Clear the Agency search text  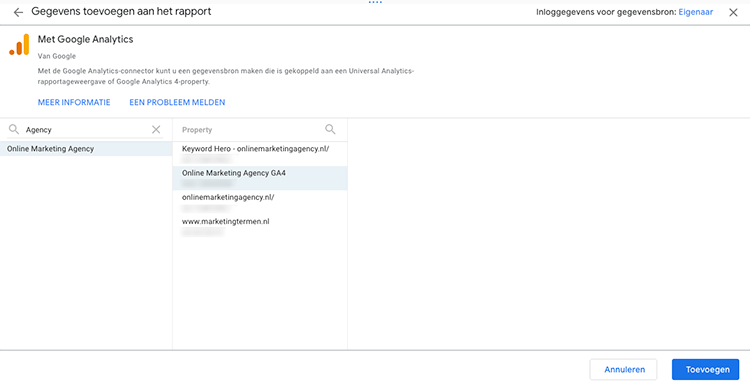tap(156, 129)
